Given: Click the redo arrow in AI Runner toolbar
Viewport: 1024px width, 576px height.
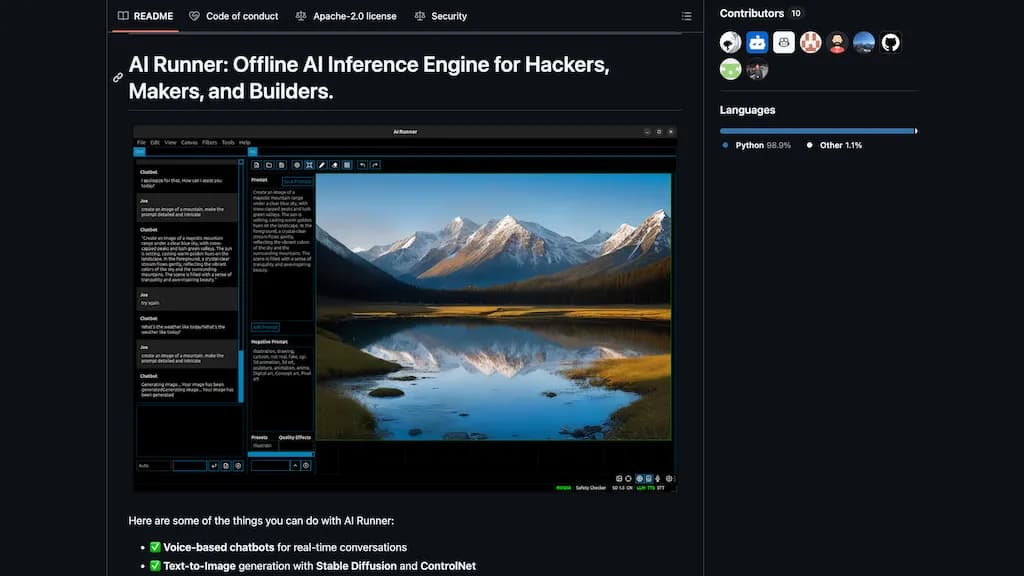Looking at the screenshot, I should click(375, 165).
